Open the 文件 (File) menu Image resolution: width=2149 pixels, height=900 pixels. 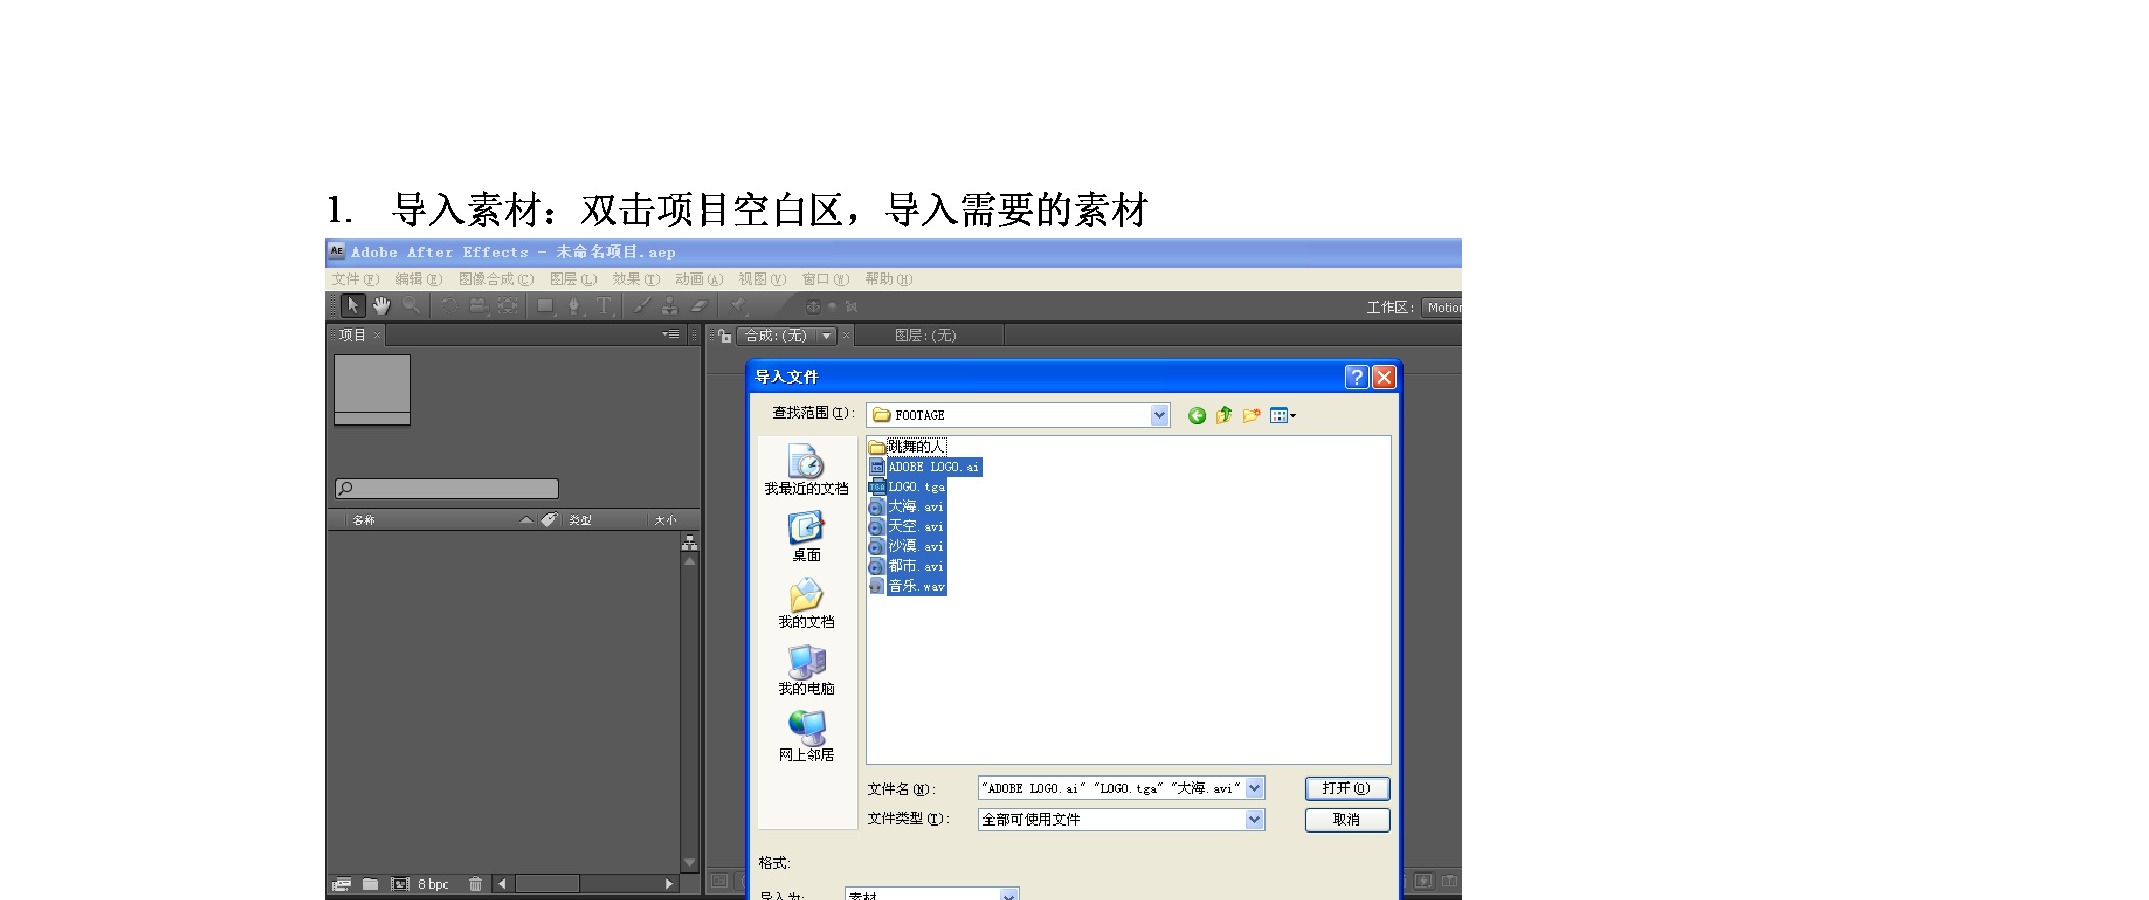[x=355, y=279]
